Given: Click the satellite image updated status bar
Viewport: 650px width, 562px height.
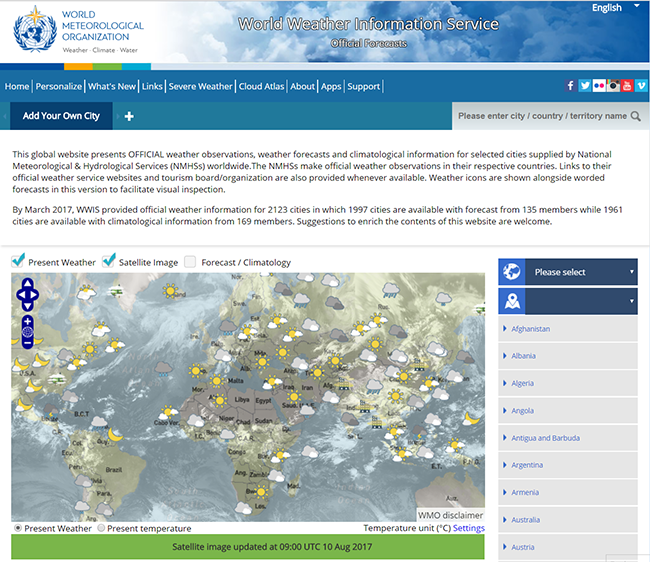Looking at the screenshot, I should coord(248,547).
